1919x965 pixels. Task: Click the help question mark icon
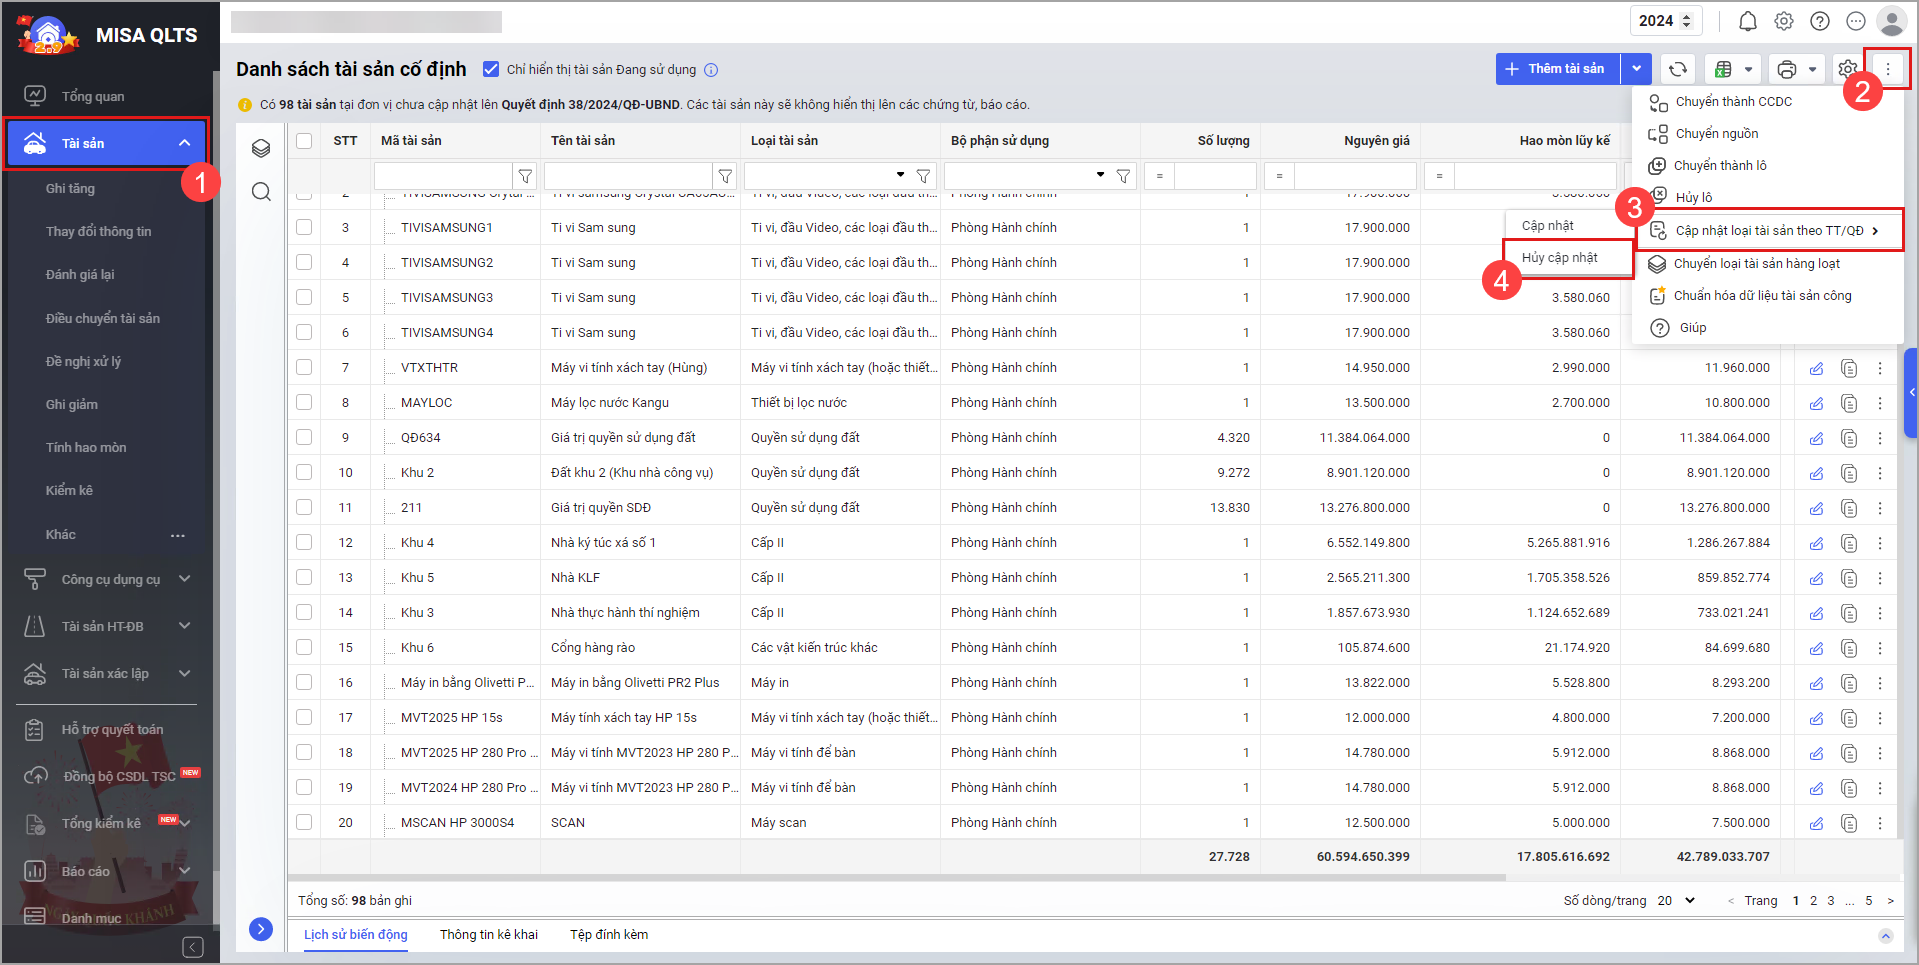pyautogui.click(x=1820, y=21)
